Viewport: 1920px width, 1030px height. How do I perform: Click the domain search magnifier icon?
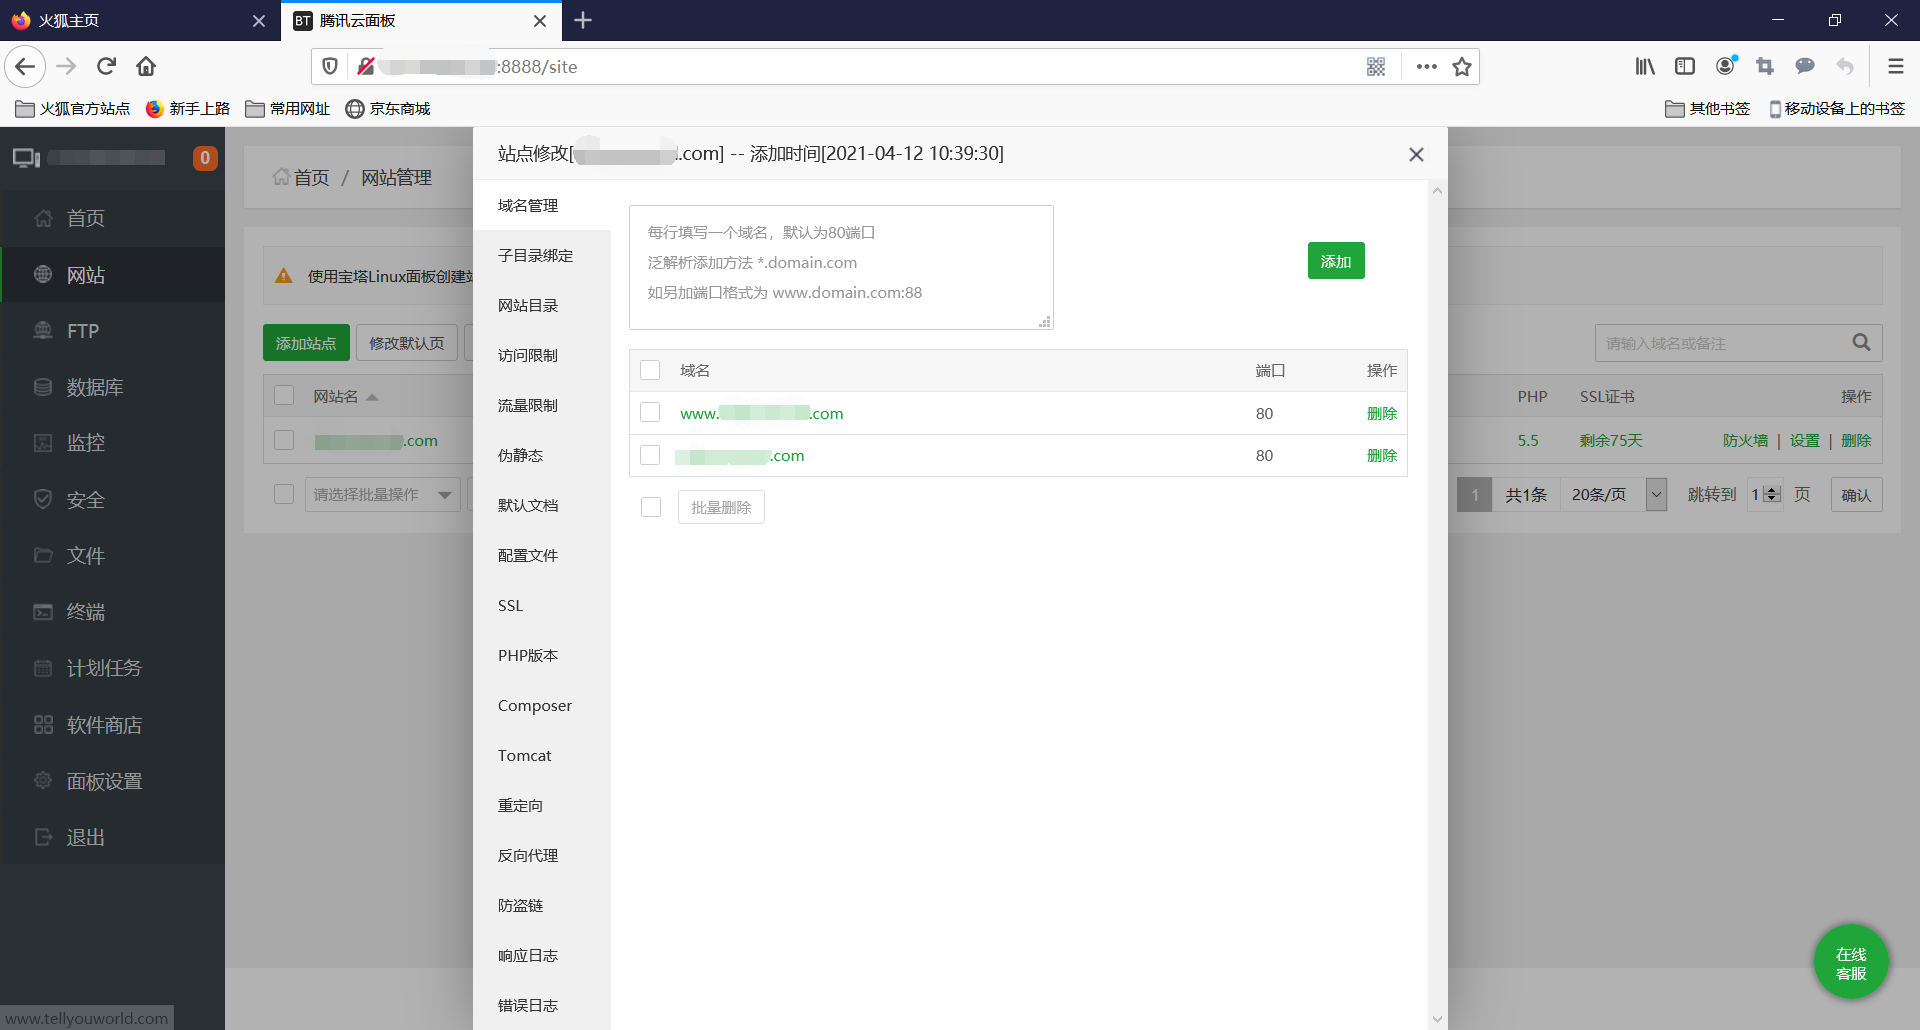click(1861, 342)
